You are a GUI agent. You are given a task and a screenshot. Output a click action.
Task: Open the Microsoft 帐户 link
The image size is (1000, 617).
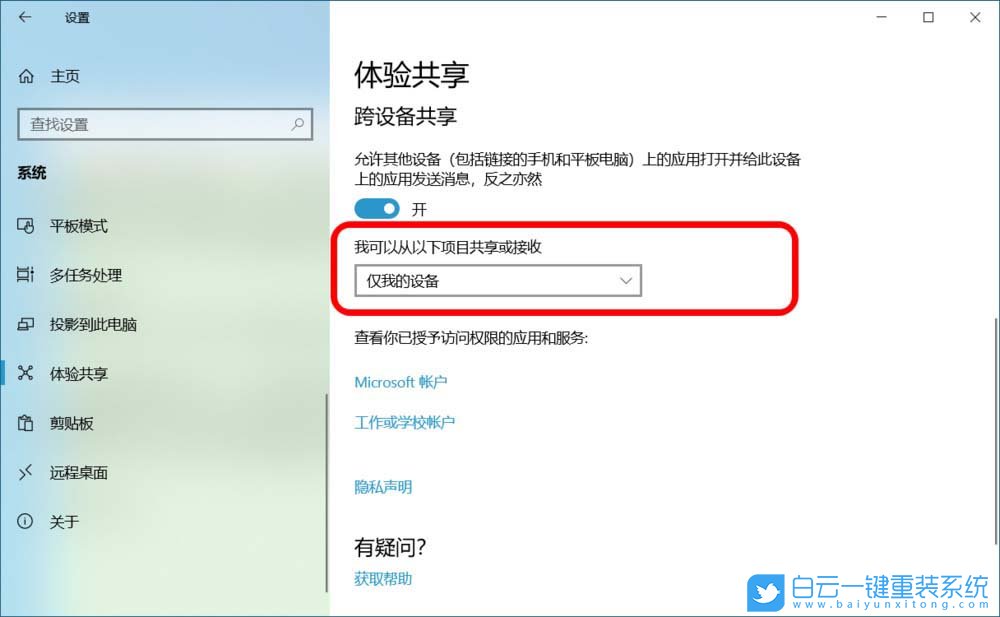click(x=401, y=382)
